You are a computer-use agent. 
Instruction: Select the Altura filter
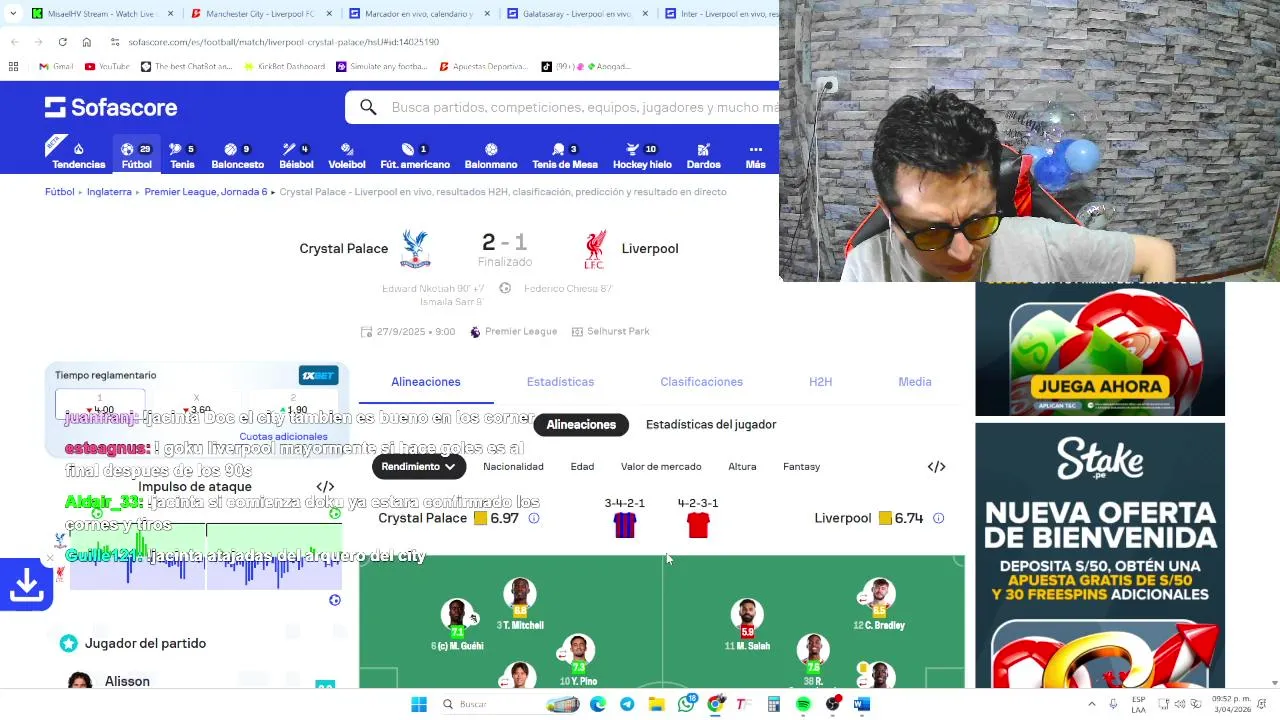742,467
